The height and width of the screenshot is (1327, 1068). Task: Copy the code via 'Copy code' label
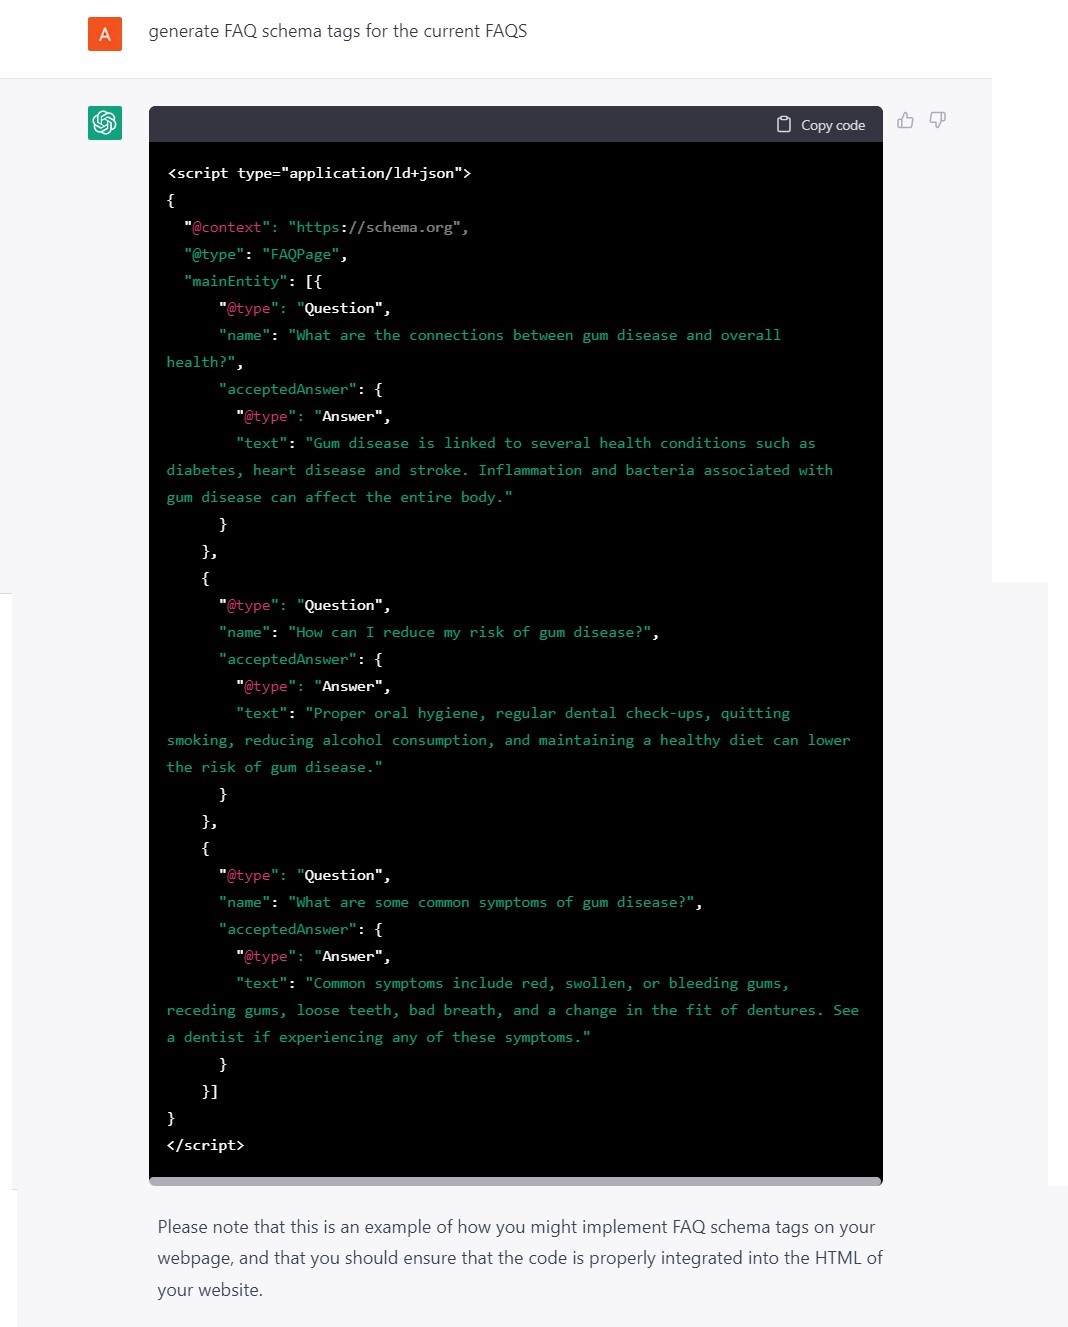833,125
